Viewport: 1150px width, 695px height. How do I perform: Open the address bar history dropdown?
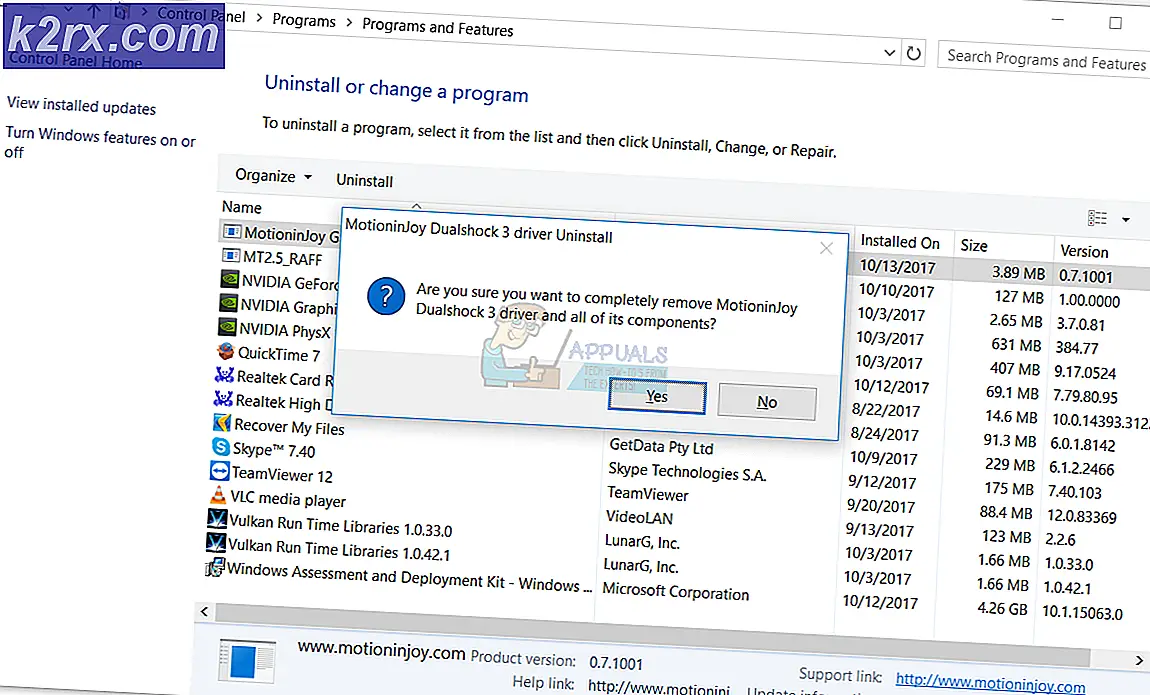(890, 53)
